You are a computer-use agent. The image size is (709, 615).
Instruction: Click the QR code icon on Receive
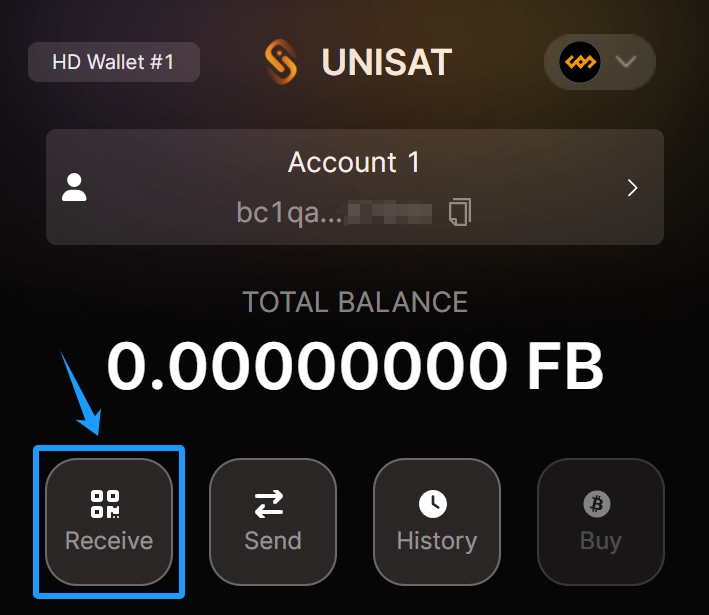tap(105, 504)
